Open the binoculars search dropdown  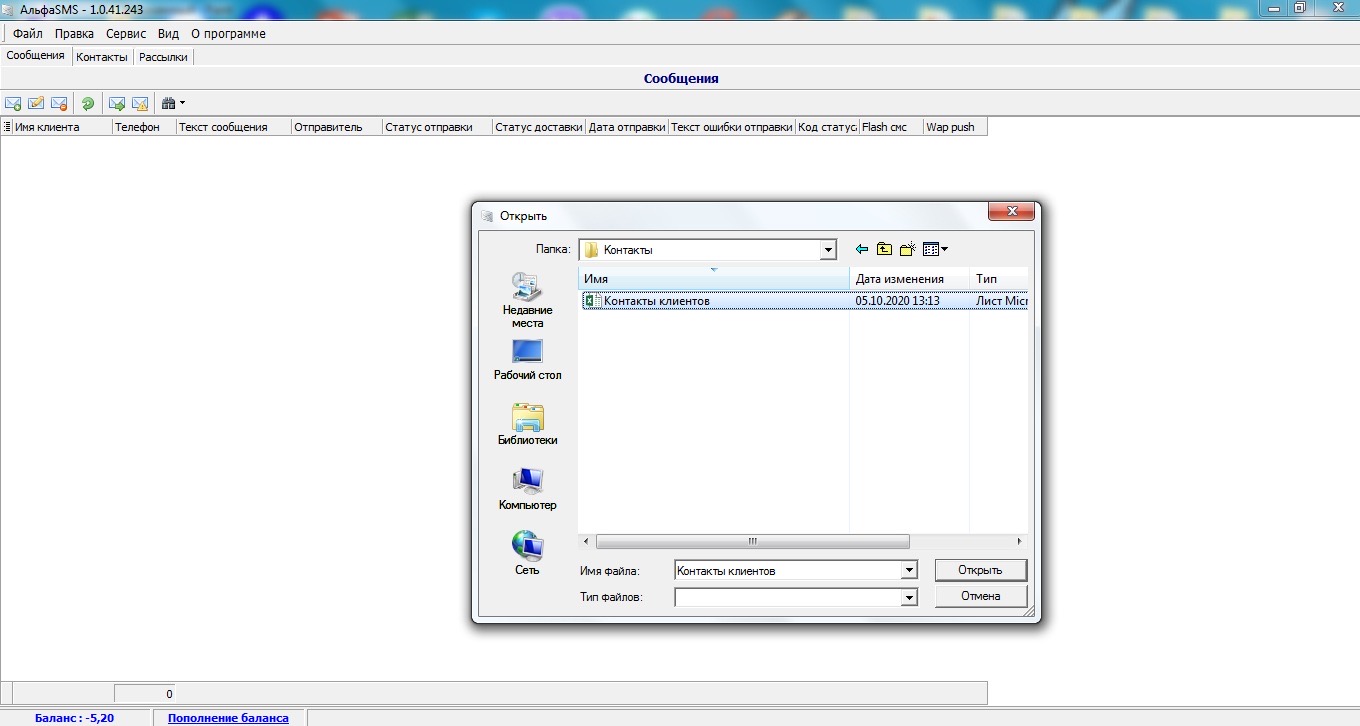(174, 103)
